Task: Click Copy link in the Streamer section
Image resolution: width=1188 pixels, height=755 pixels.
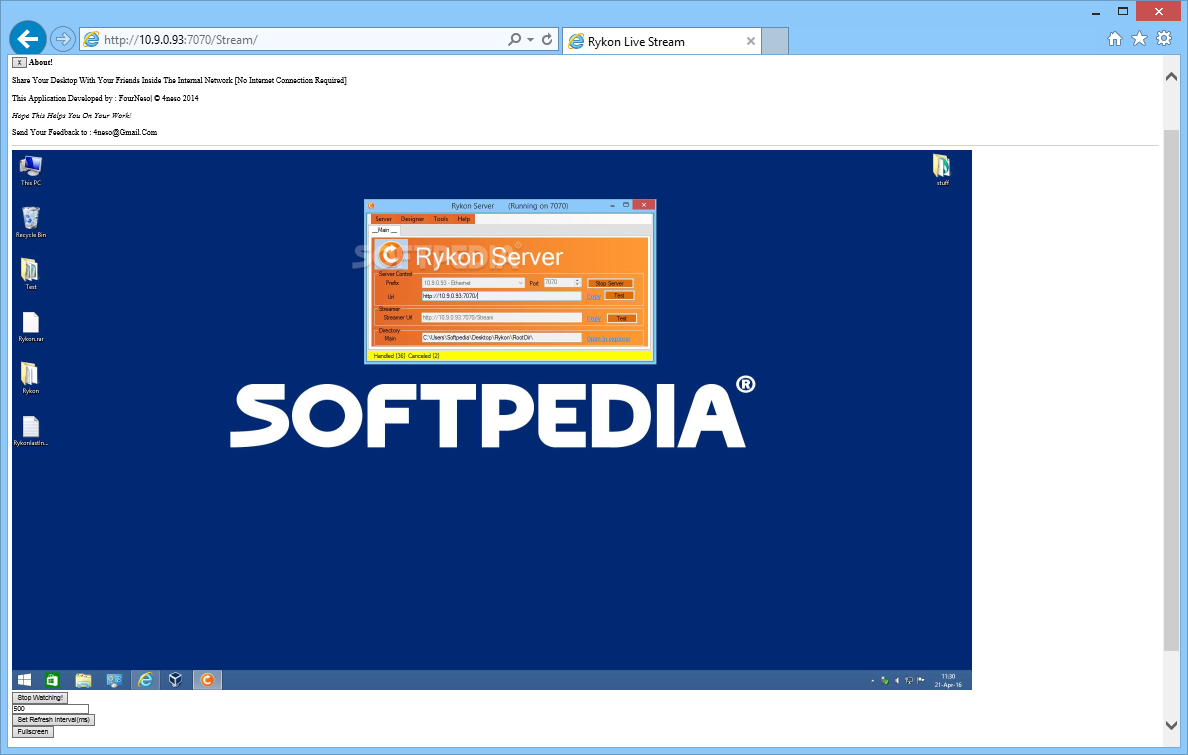Action: [593, 318]
